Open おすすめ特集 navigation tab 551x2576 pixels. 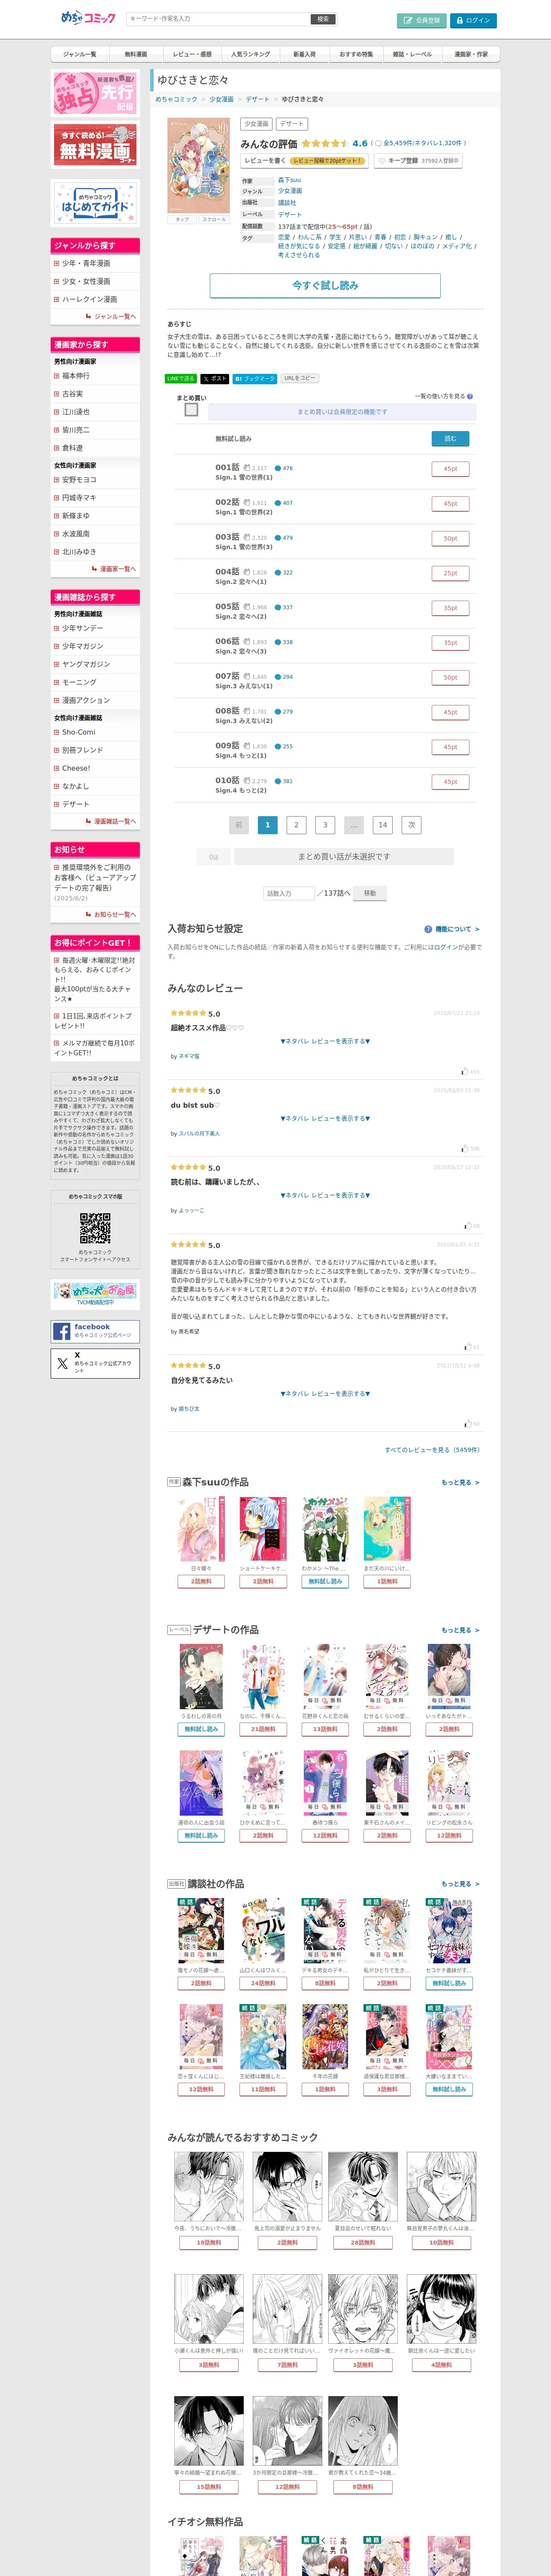pos(356,54)
